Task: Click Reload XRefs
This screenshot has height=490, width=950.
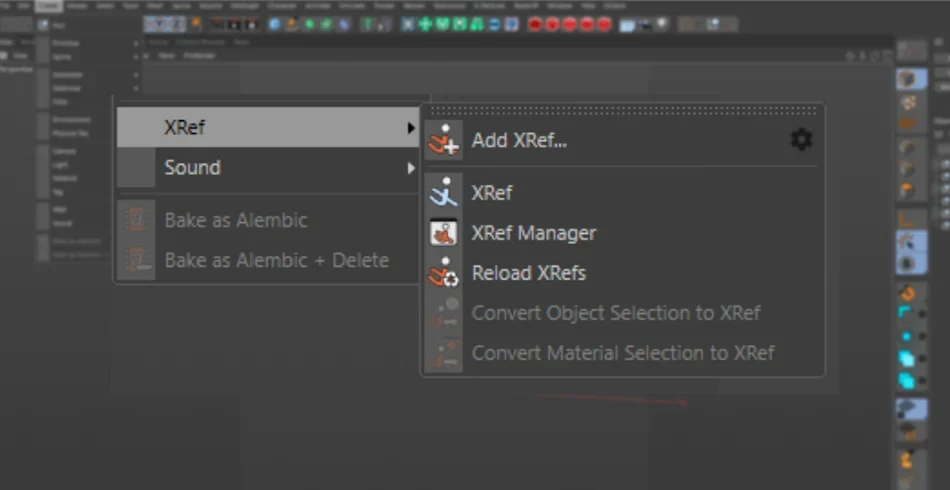Action: coord(622,273)
